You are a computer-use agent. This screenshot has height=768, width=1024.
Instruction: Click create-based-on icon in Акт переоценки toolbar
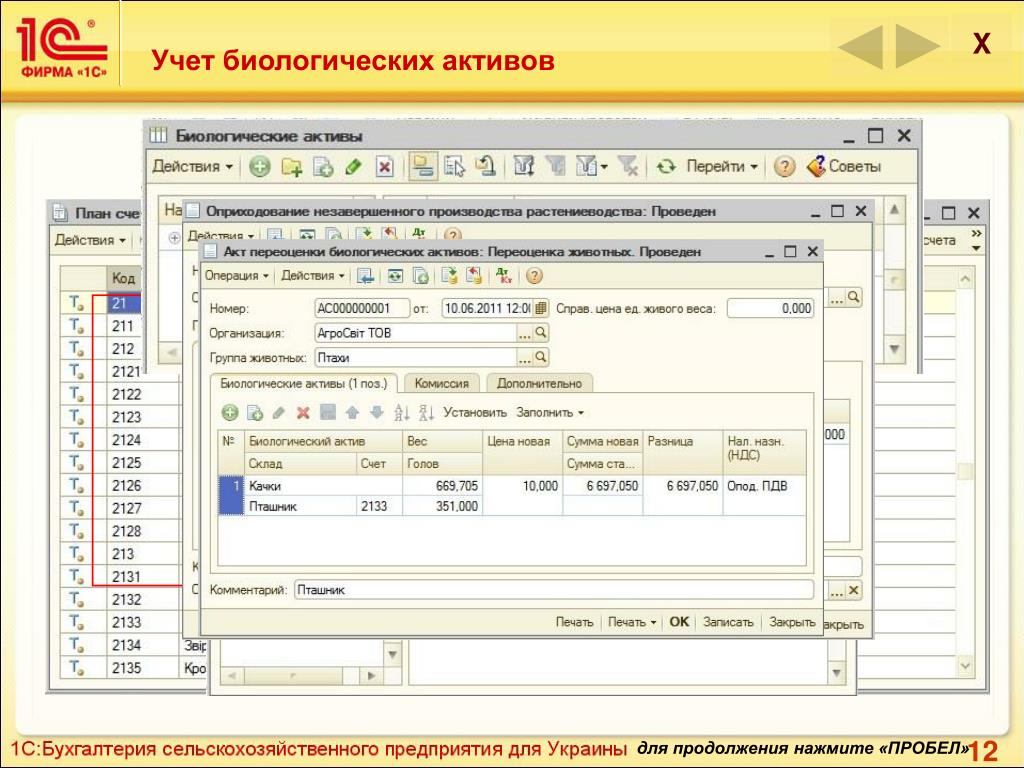(x=449, y=276)
